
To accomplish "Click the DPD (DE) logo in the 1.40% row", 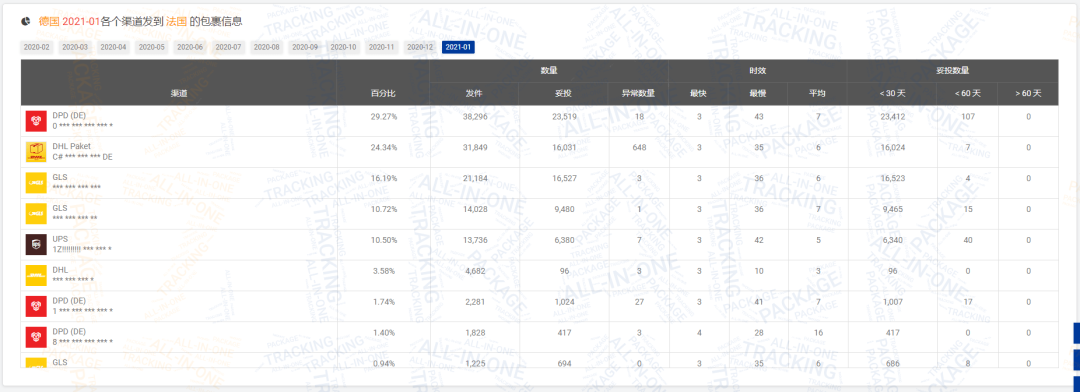I will pos(36,337).
